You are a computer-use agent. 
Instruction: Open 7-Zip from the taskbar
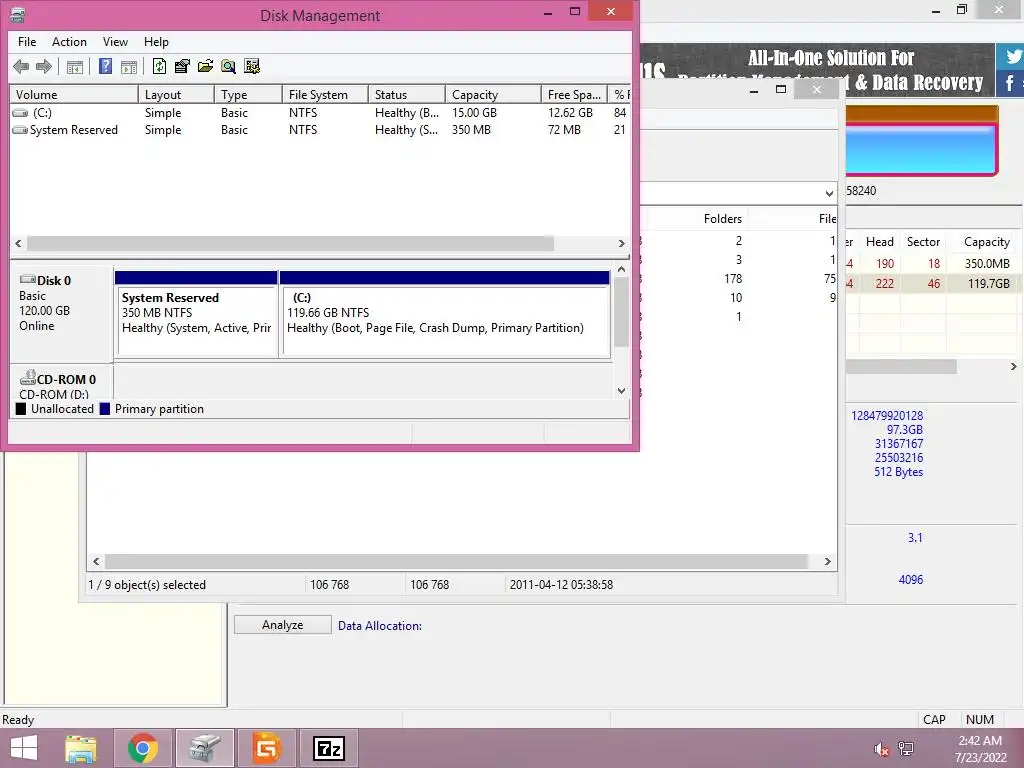pos(328,748)
